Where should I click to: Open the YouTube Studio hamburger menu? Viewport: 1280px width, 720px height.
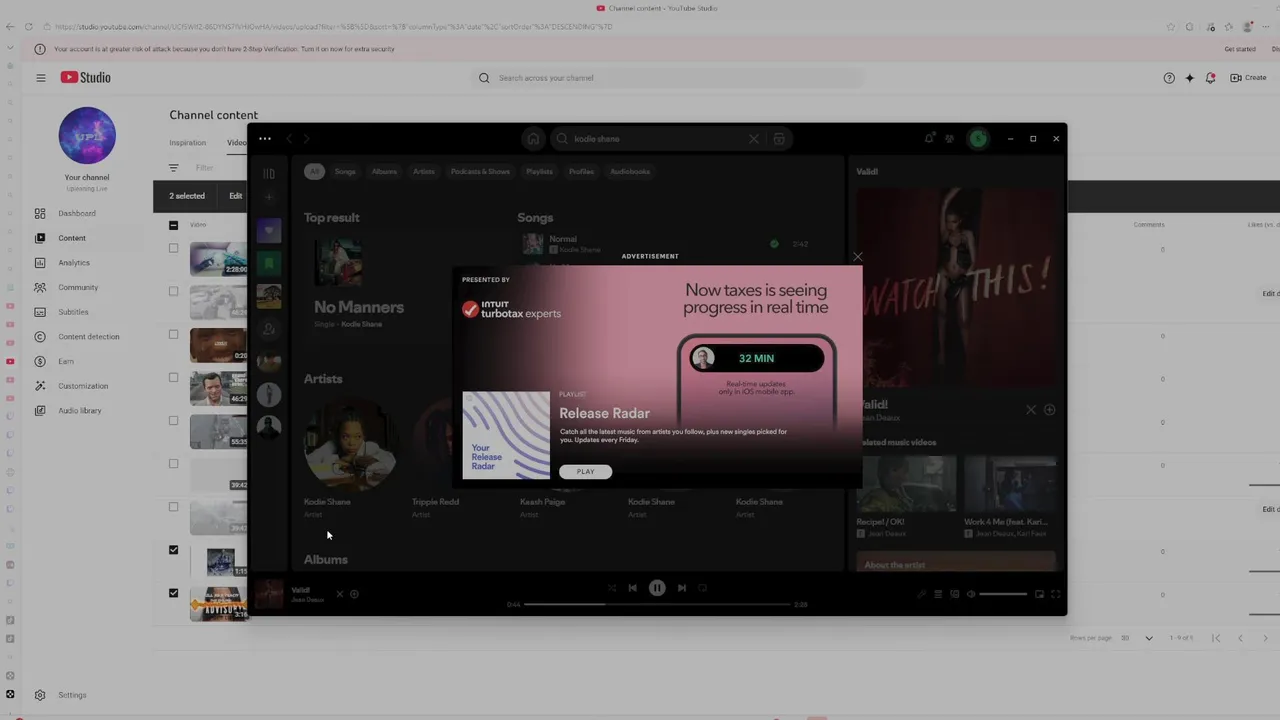point(41,78)
